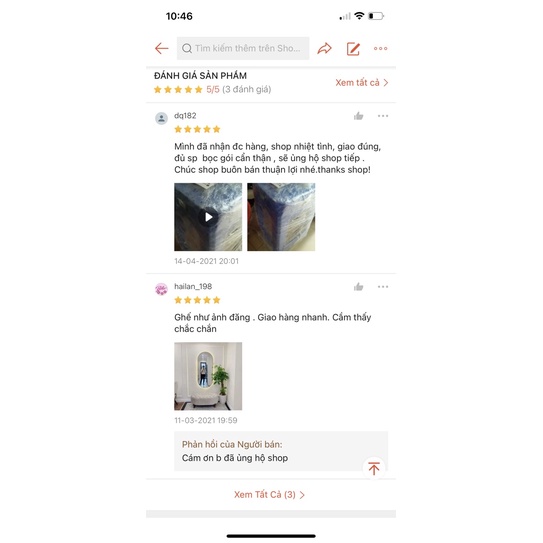Expand all reviews via 'Xem Tất Cả (3)'
This screenshot has height=543, width=543.
pyautogui.click(x=269, y=495)
